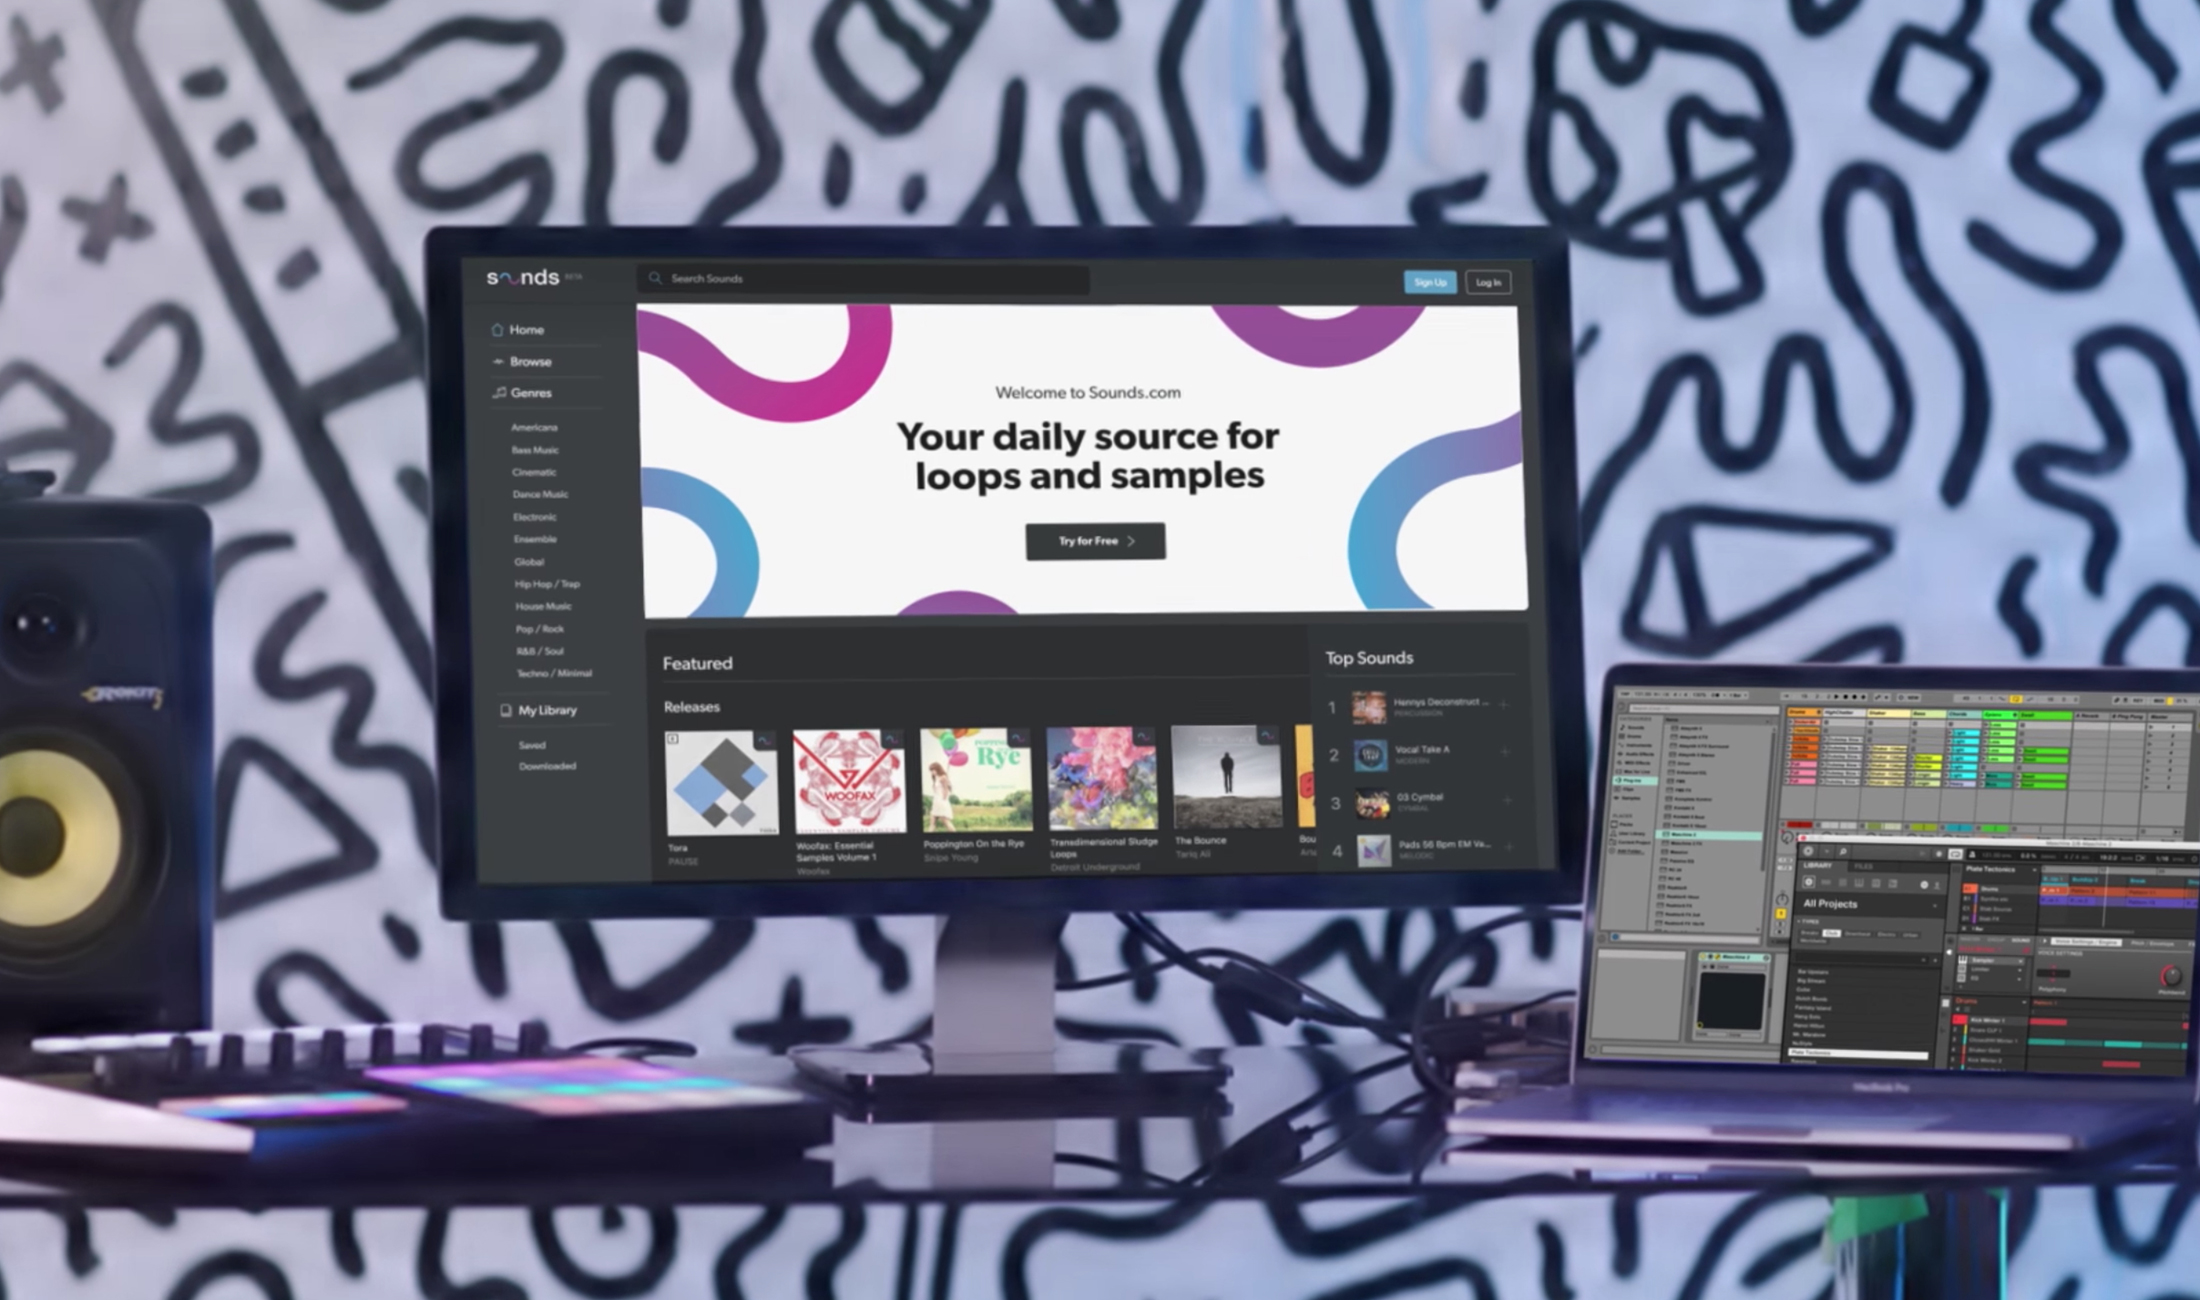
Task: Open the Log In page
Action: click(x=1488, y=283)
